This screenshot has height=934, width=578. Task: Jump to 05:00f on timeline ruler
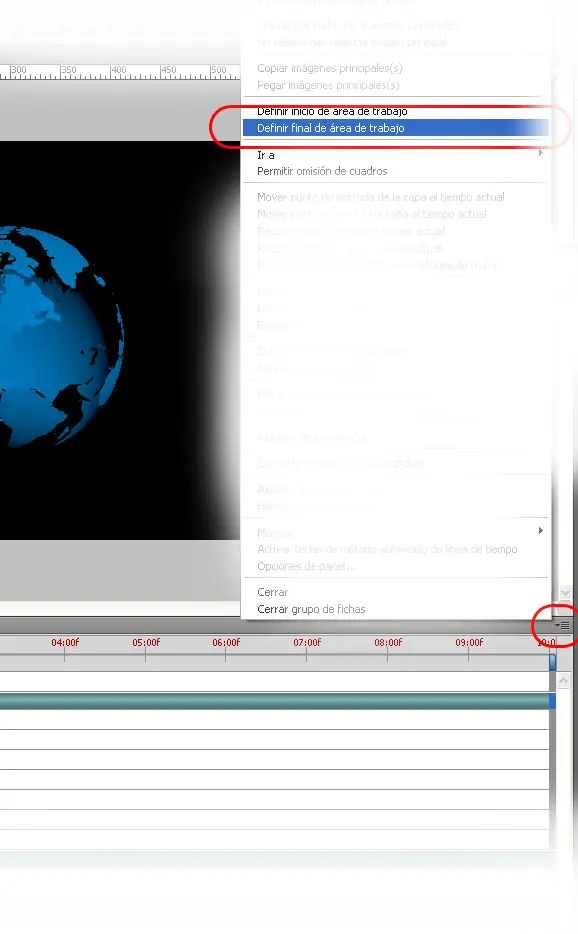pyautogui.click(x=146, y=643)
